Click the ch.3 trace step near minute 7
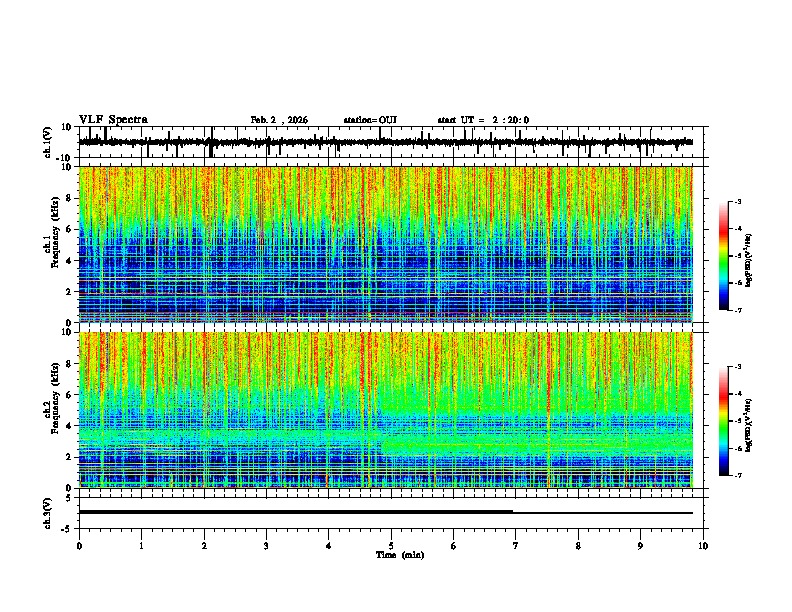 [x=513, y=512]
